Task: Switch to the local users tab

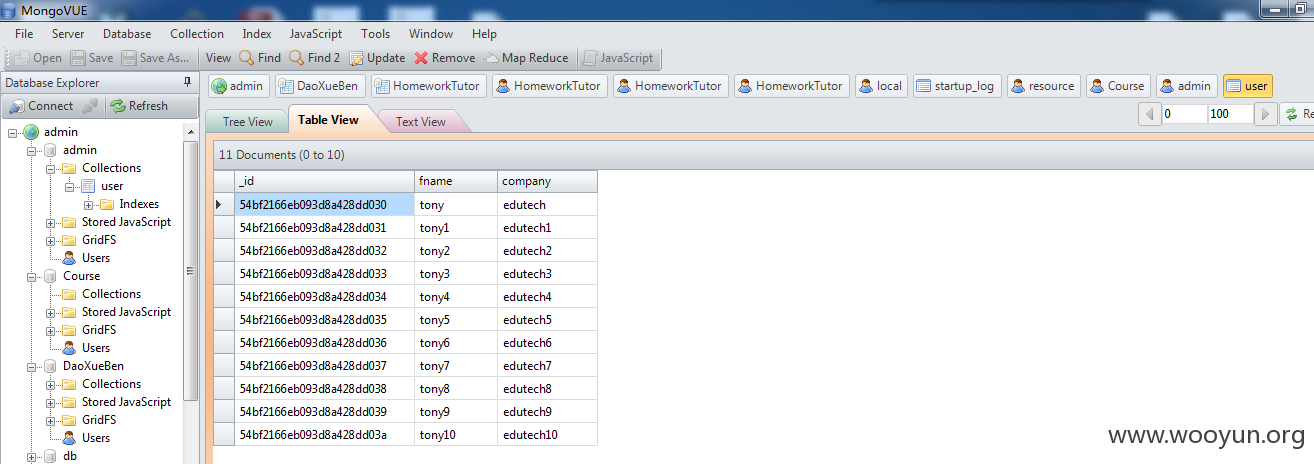Action: tap(881, 86)
